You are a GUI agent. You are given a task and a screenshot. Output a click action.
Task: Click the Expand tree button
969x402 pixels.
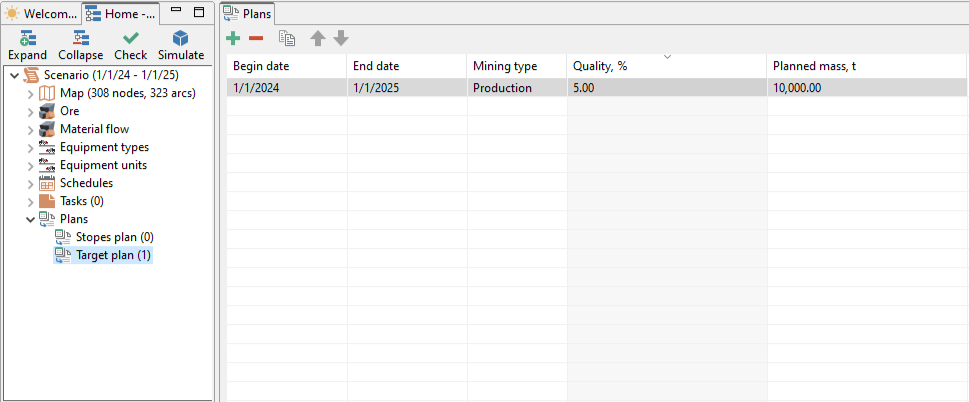[x=27, y=46]
